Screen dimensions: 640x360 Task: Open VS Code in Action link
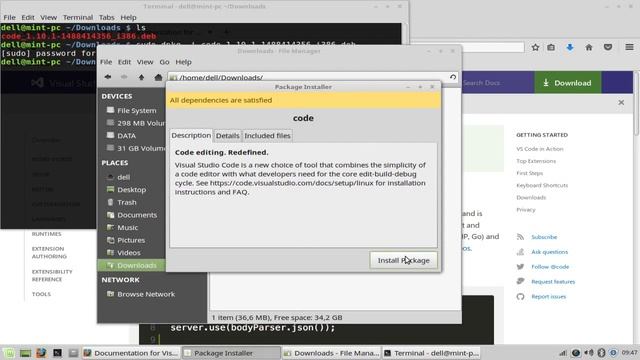(x=540, y=149)
